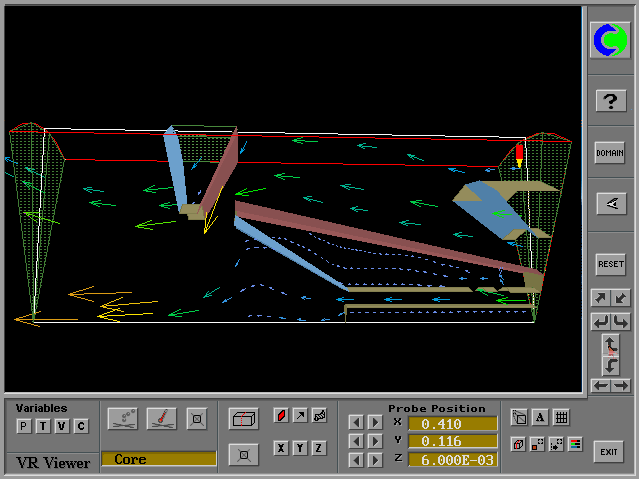
Task: Click the view eye icon
Action: click(x=610, y=203)
